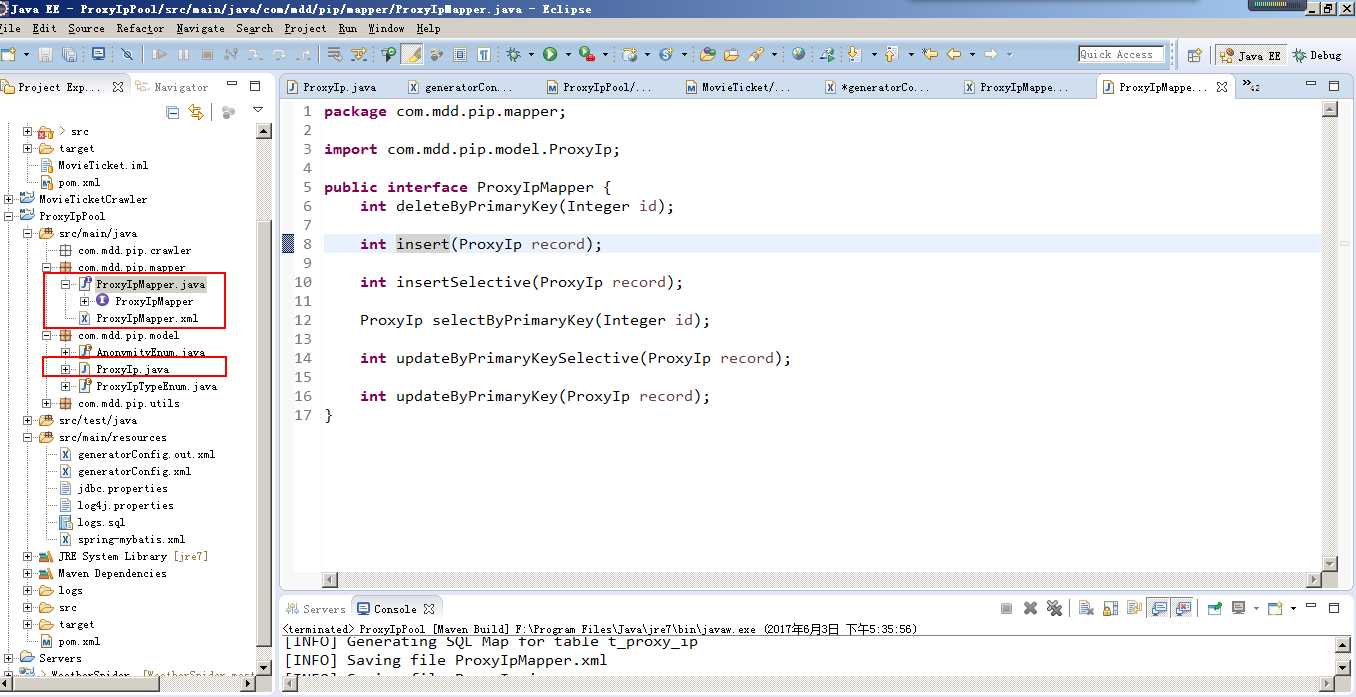The height and width of the screenshot is (697, 1356).
Task: Toggle Mark Occurrences highlighter icon
Action: (411, 55)
